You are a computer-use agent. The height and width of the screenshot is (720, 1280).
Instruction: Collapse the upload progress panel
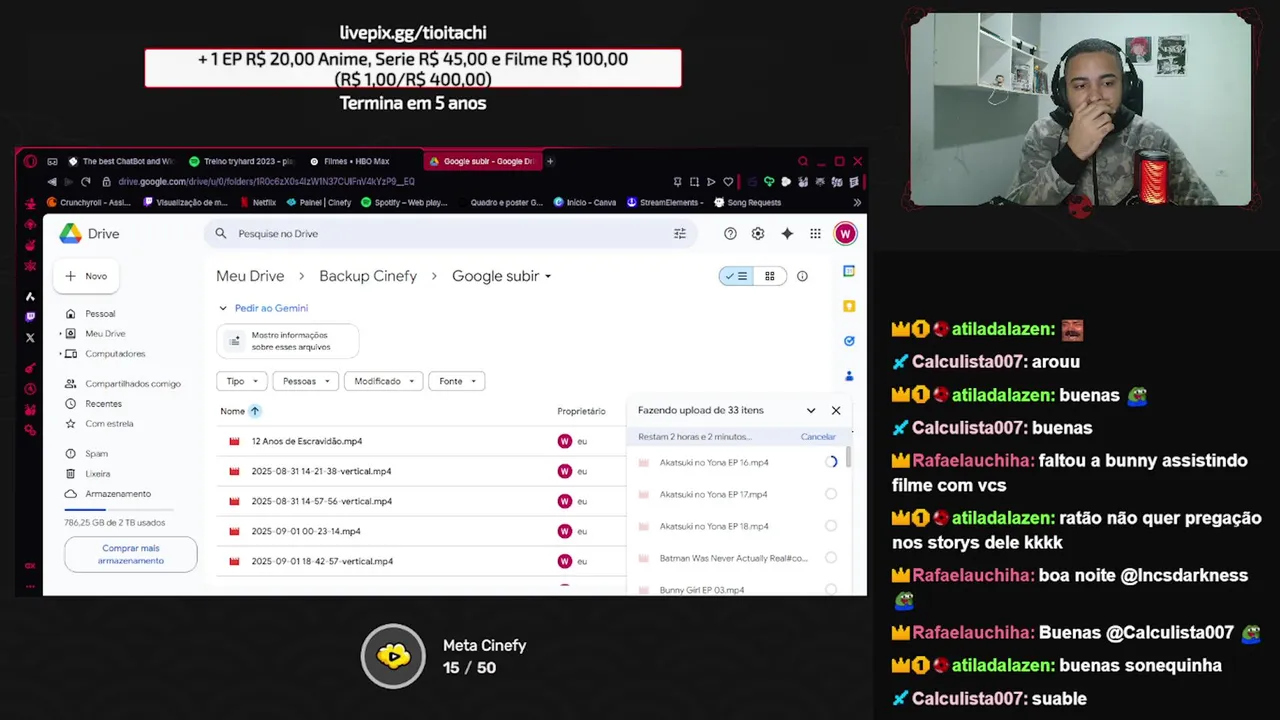(x=811, y=410)
